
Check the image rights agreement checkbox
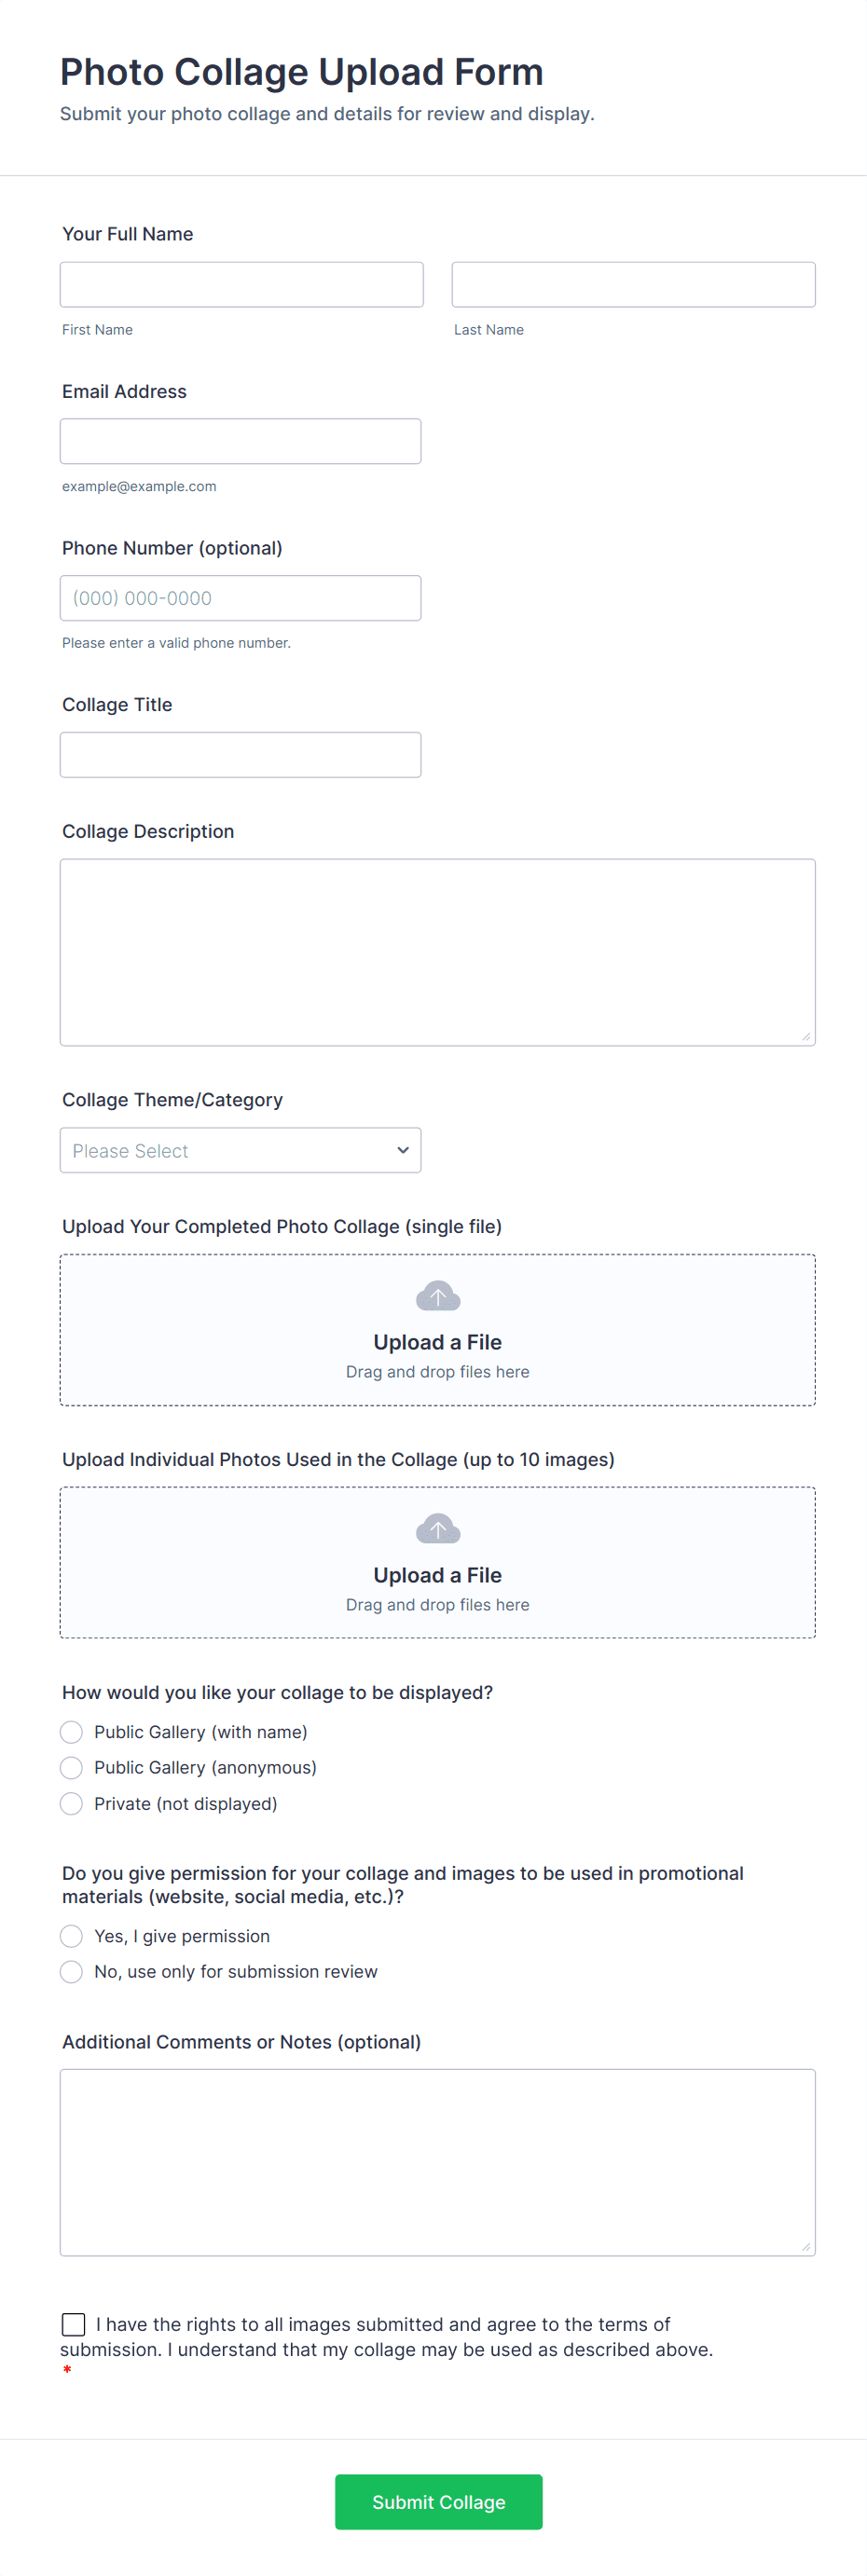(x=74, y=2324)
